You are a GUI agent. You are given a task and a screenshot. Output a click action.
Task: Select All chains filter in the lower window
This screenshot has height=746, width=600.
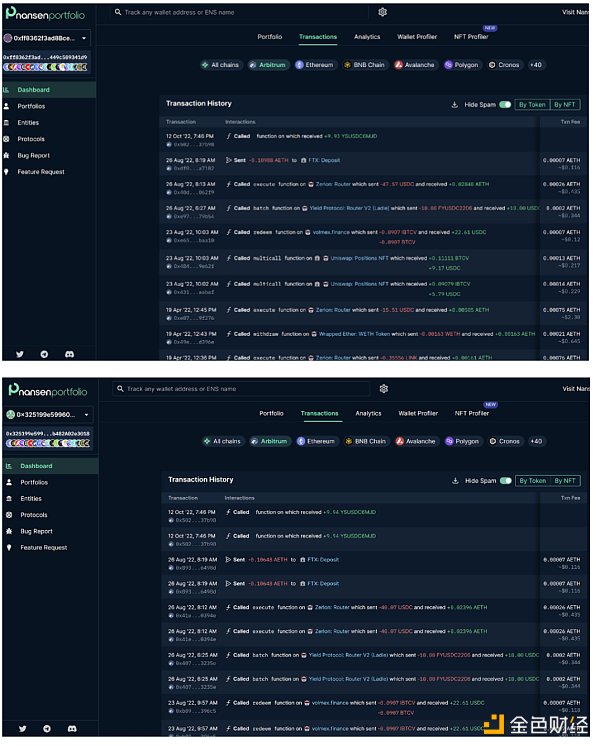coord(221,441)
